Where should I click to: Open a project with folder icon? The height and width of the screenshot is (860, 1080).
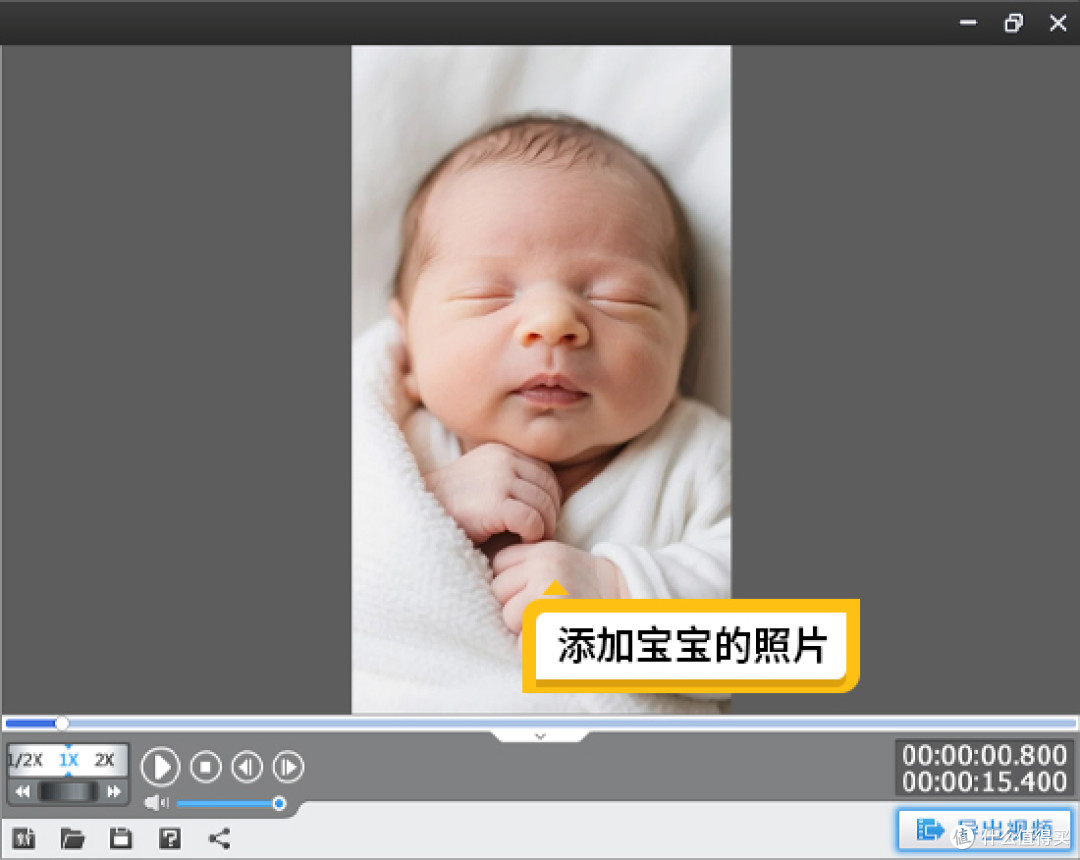click(72, 839)
